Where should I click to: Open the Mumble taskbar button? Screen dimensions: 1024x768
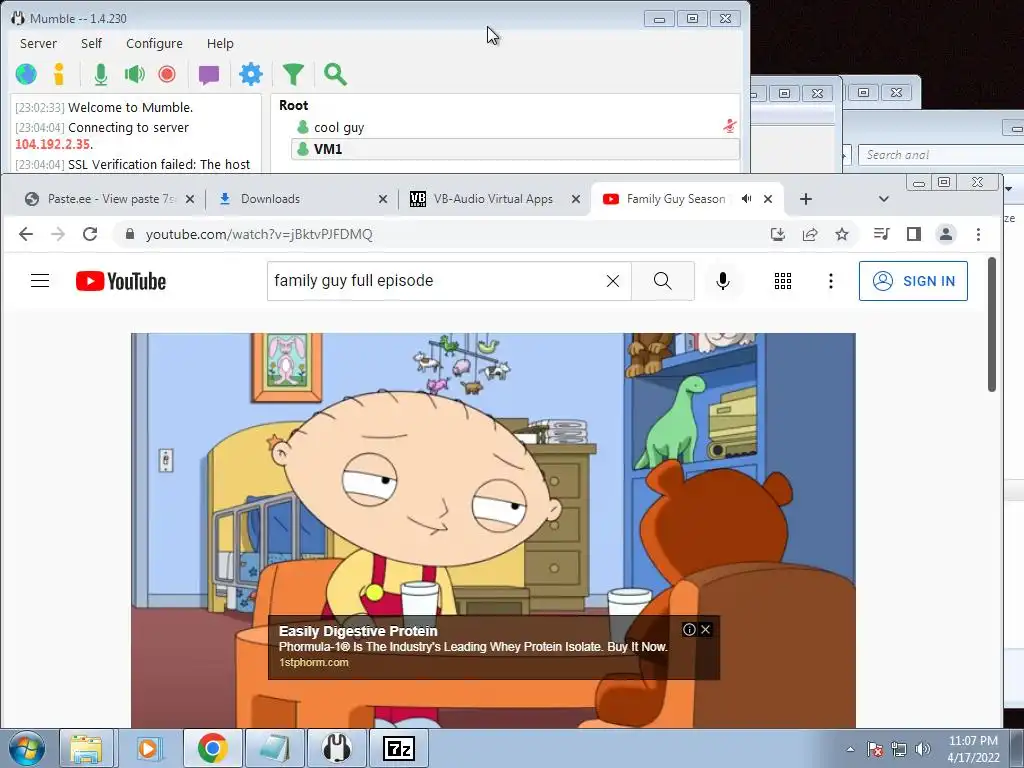point(336,748)
